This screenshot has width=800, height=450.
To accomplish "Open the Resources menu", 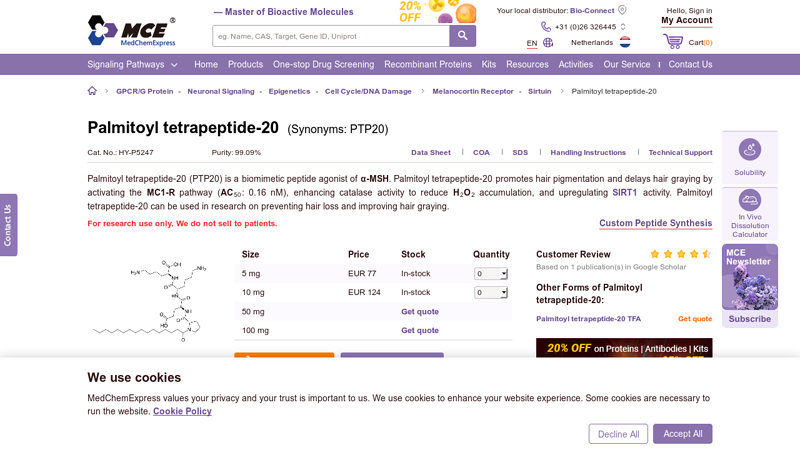I will 527,65.
